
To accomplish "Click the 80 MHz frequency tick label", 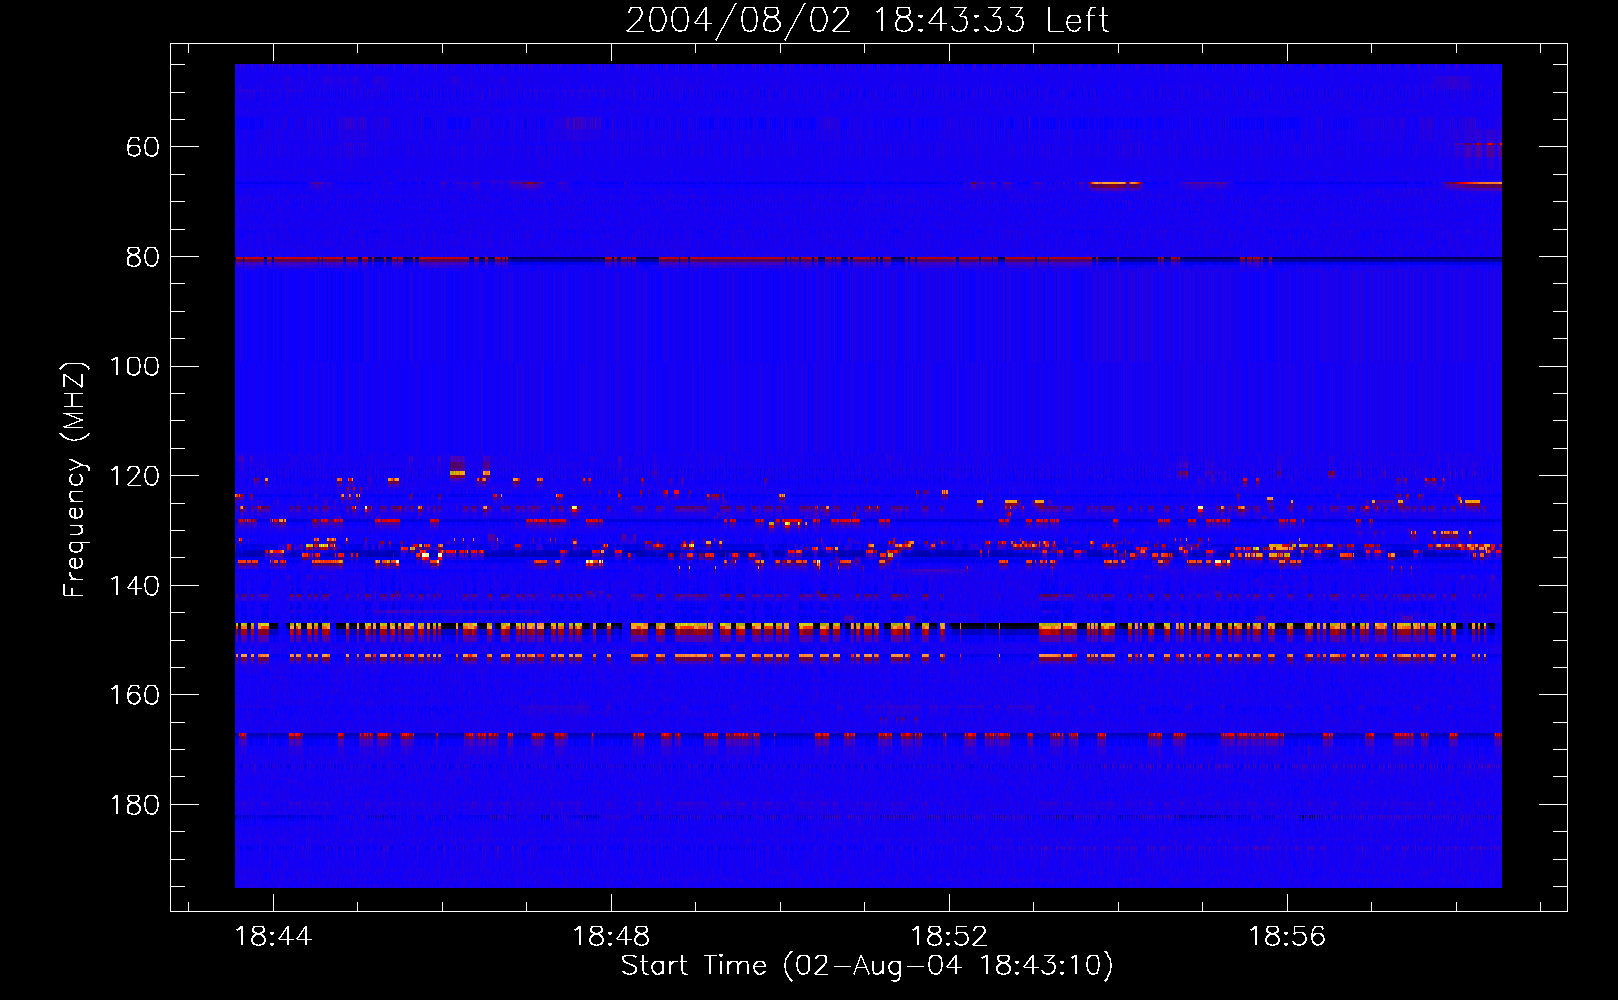I will [x=143, y=257].
